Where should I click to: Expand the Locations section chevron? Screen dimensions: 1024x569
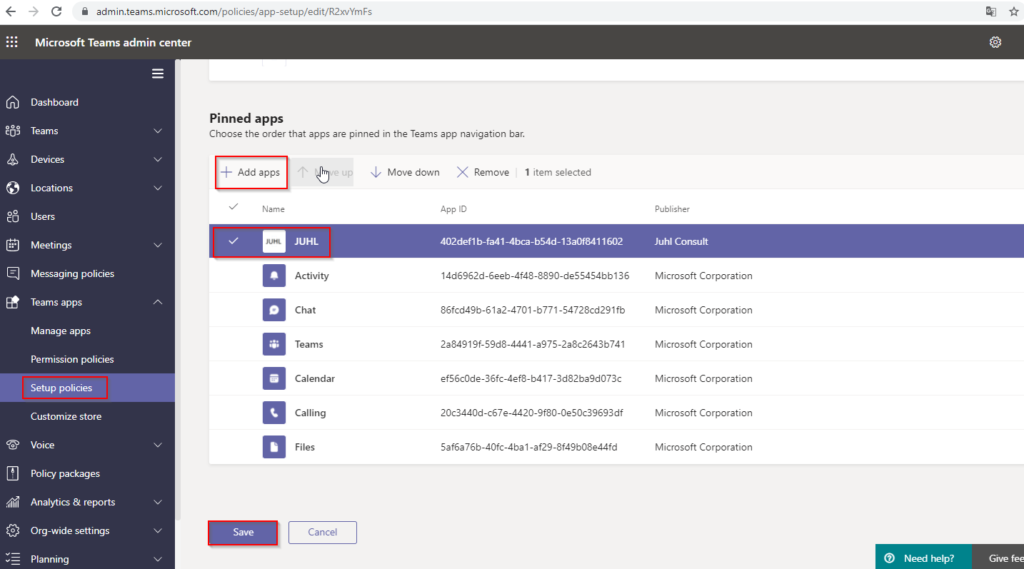[x=158, y=188]
